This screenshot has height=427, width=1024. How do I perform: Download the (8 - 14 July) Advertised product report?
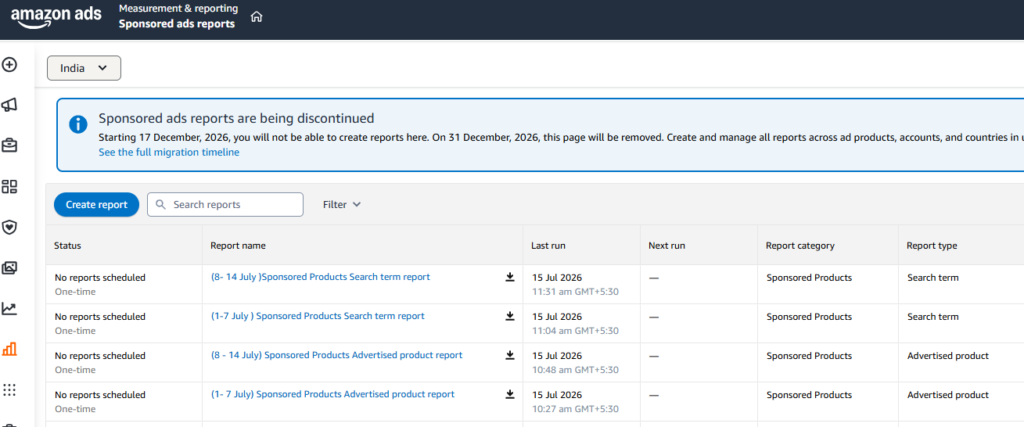click(x=510, y=355)
